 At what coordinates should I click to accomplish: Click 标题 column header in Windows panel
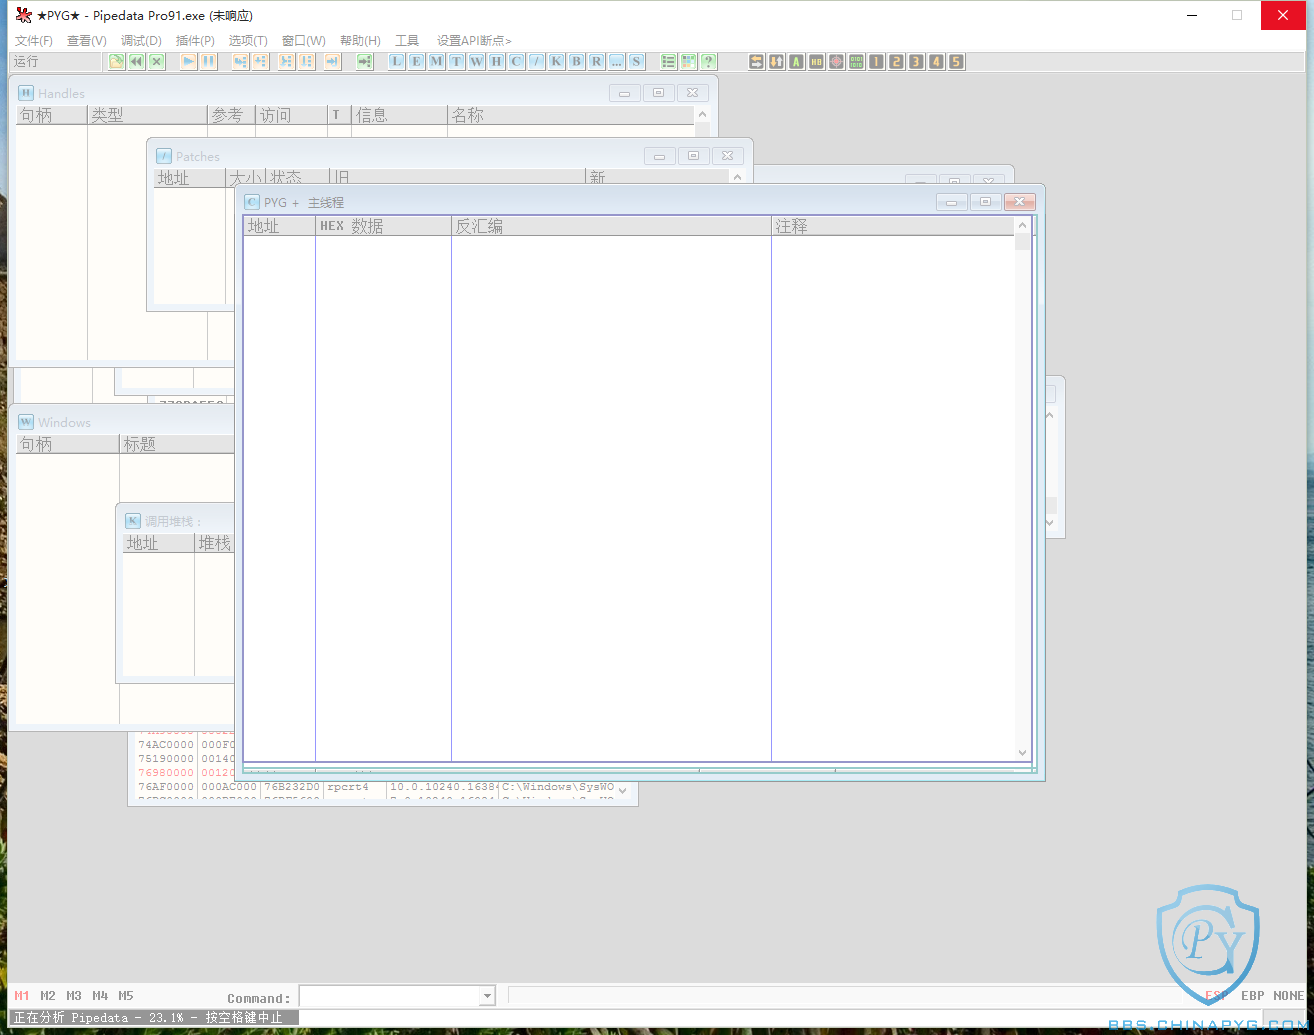(176, 444)
